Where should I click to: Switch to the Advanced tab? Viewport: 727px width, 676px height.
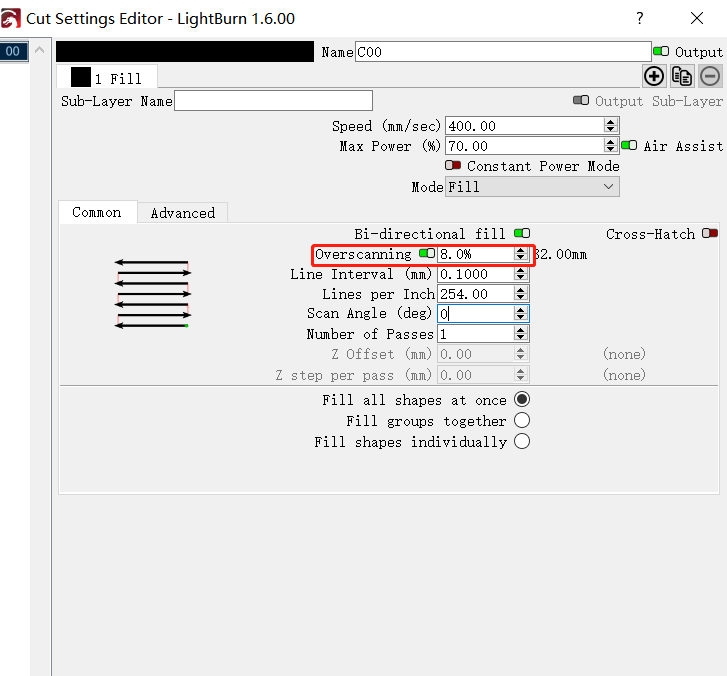pyautogui.click(x=183, y=213)
